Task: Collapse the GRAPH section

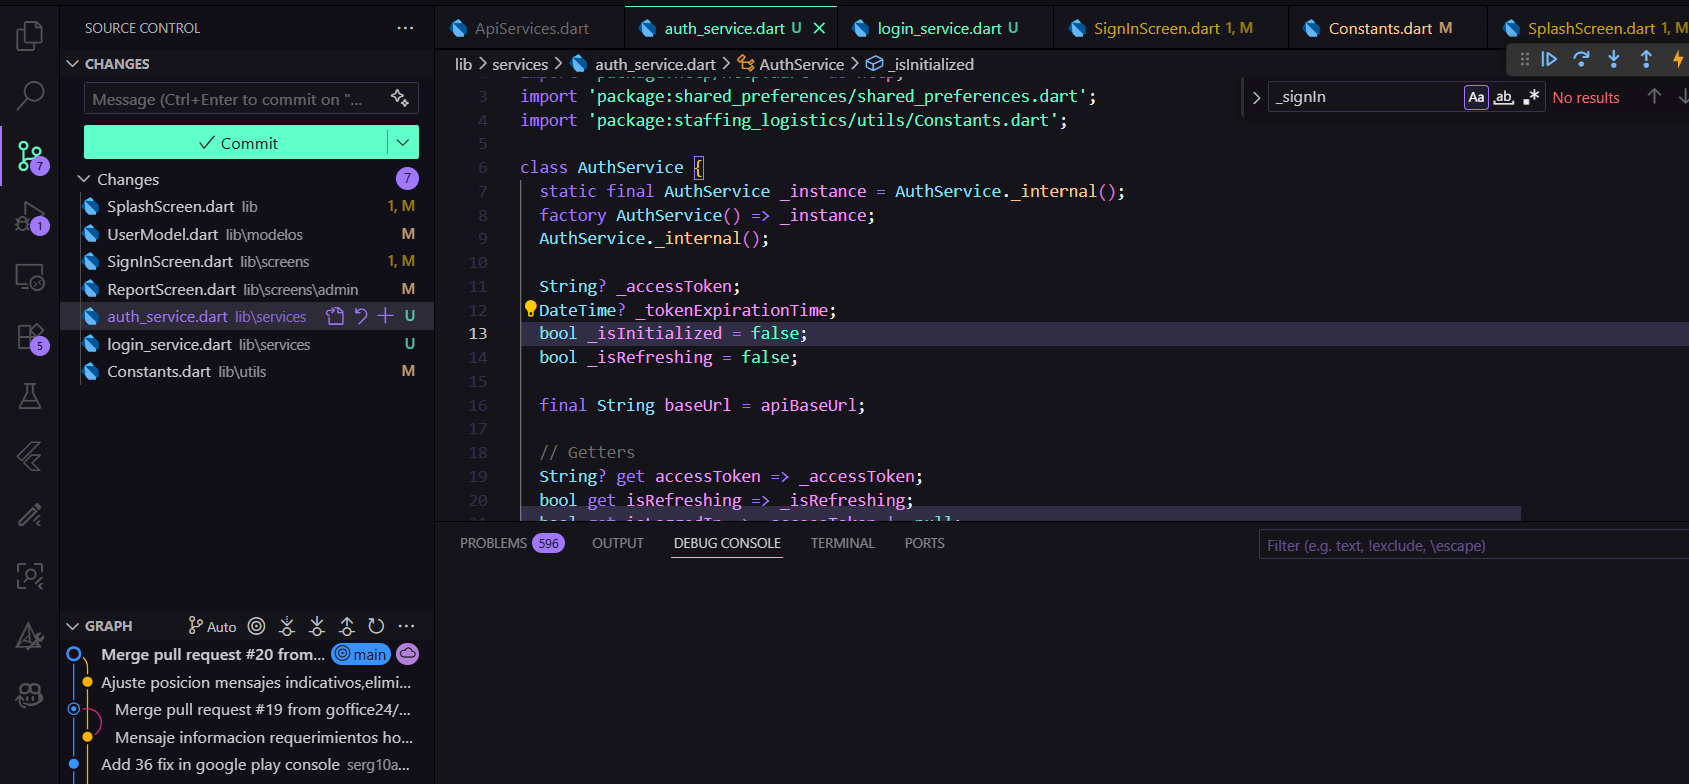Action: point(72,626)
